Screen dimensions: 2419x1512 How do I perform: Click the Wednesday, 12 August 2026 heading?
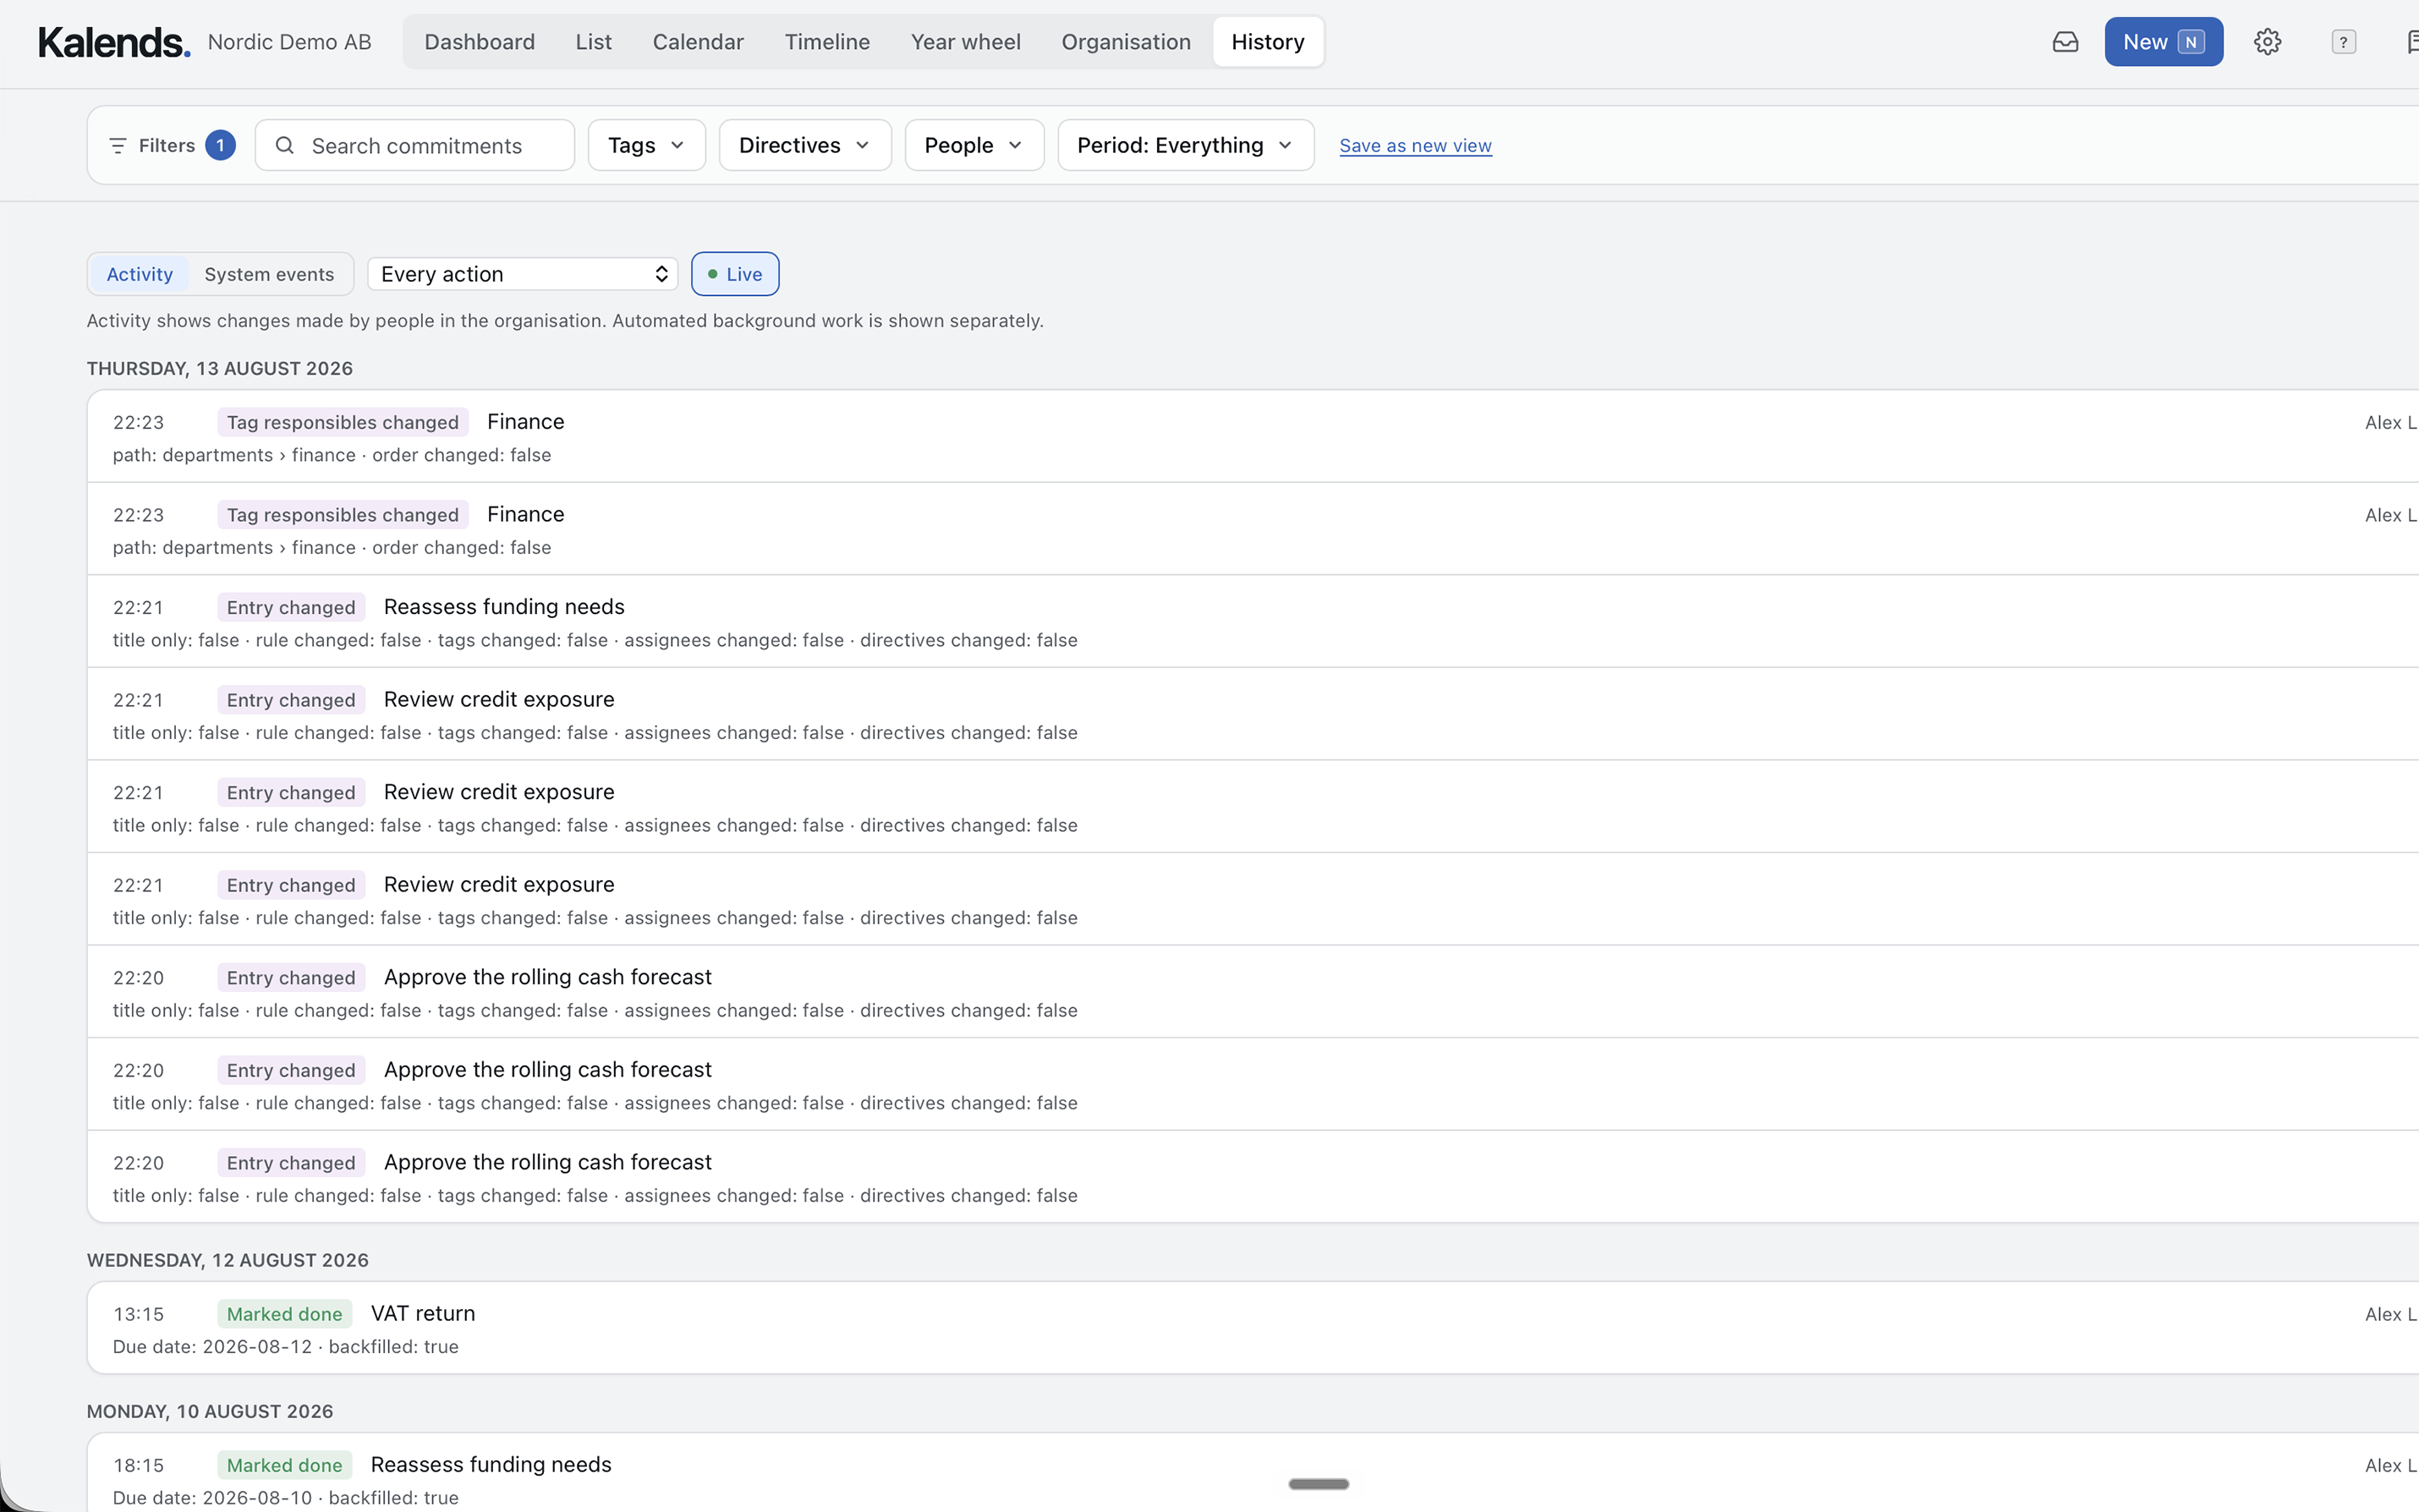[228, 1261]
